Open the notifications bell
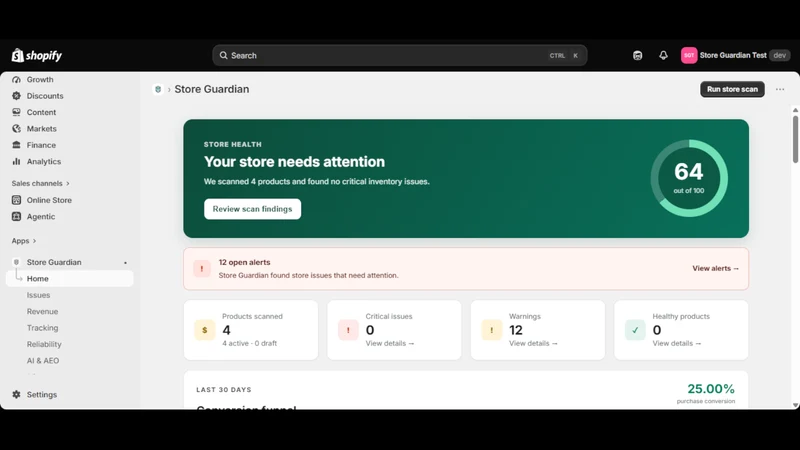The width and height of the screenshot is (800, 450). pyautogui.click(x=663, y=55)
